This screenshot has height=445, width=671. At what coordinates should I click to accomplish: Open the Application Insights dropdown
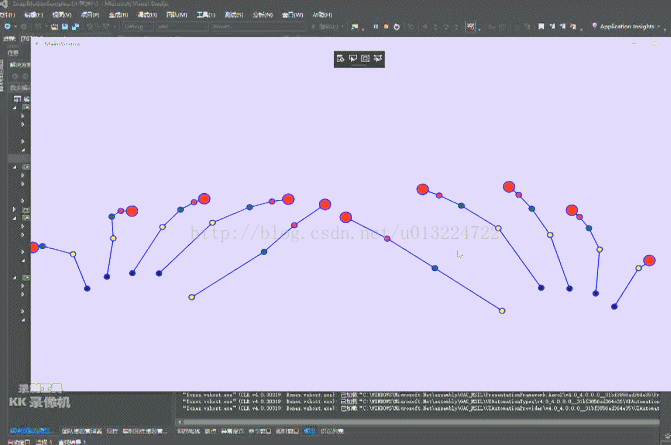[626, 27]
